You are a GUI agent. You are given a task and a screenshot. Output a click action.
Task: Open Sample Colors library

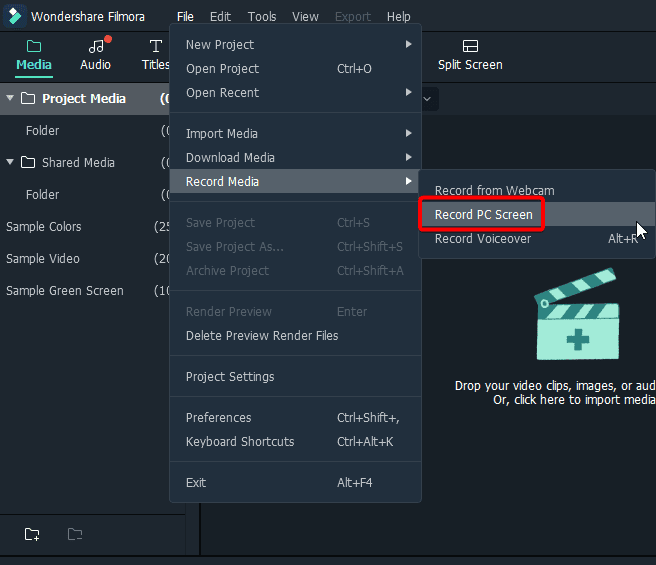[85, 226]
